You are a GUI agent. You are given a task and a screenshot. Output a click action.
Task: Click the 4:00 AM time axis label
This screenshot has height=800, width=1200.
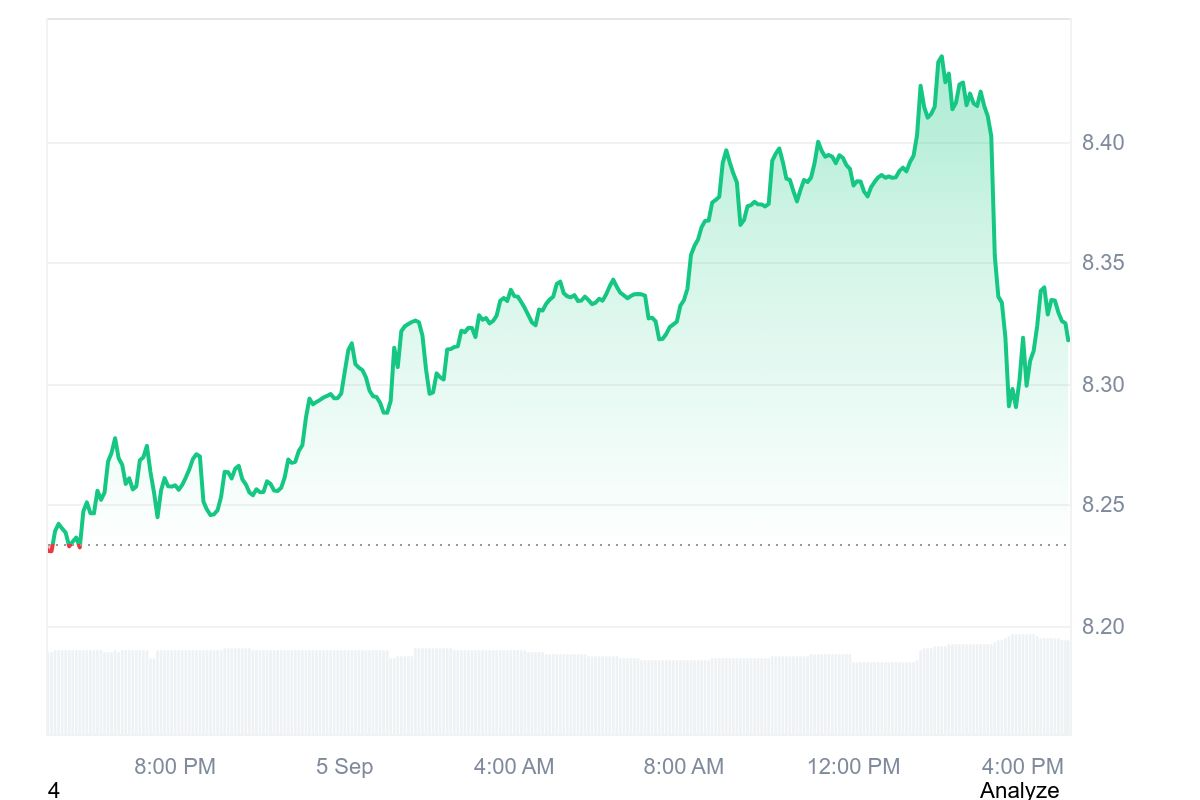[513, 767]
